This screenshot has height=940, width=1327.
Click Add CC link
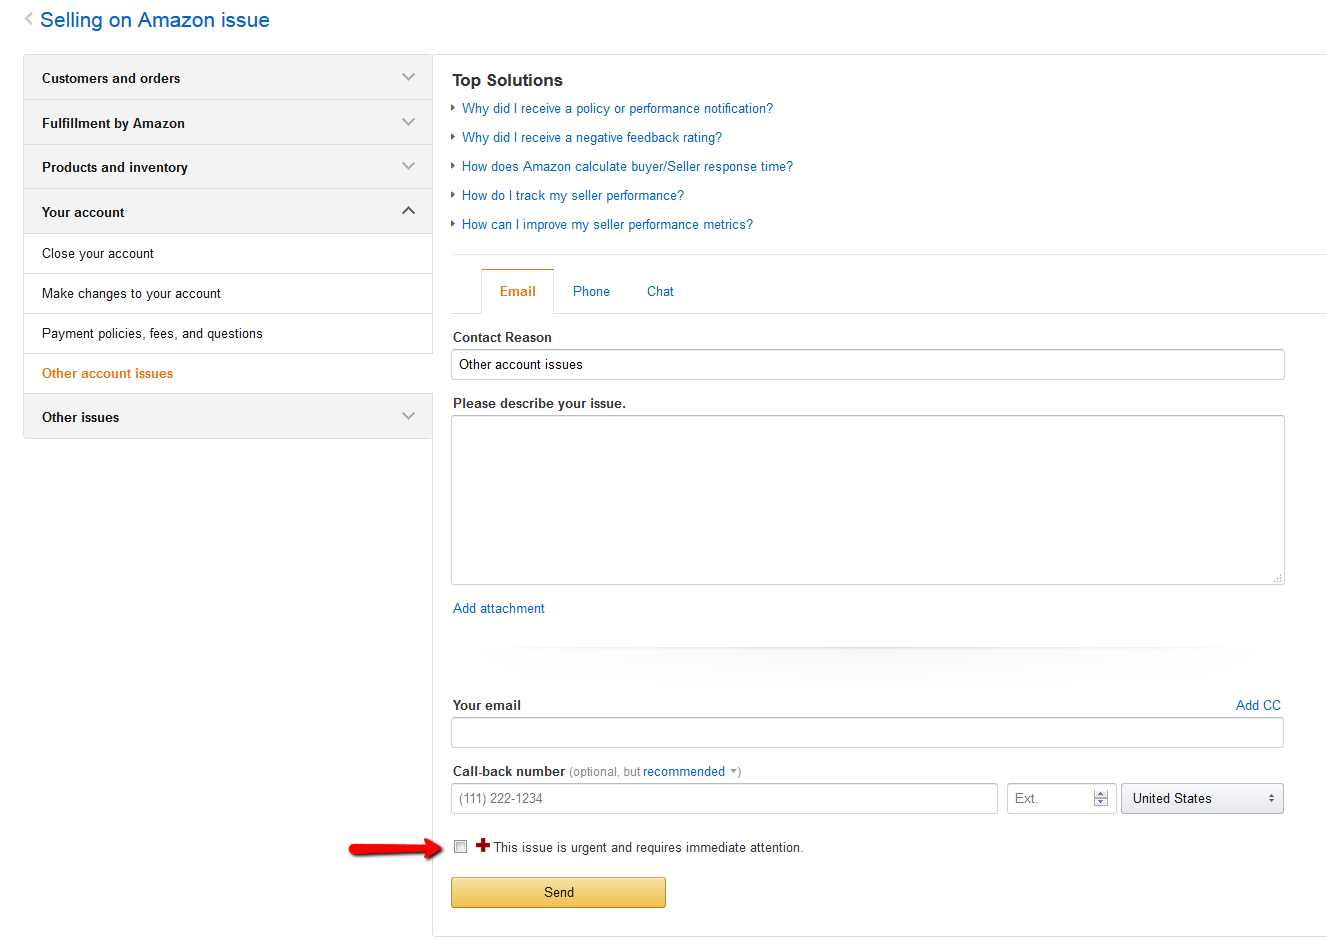pos(1258,705)
